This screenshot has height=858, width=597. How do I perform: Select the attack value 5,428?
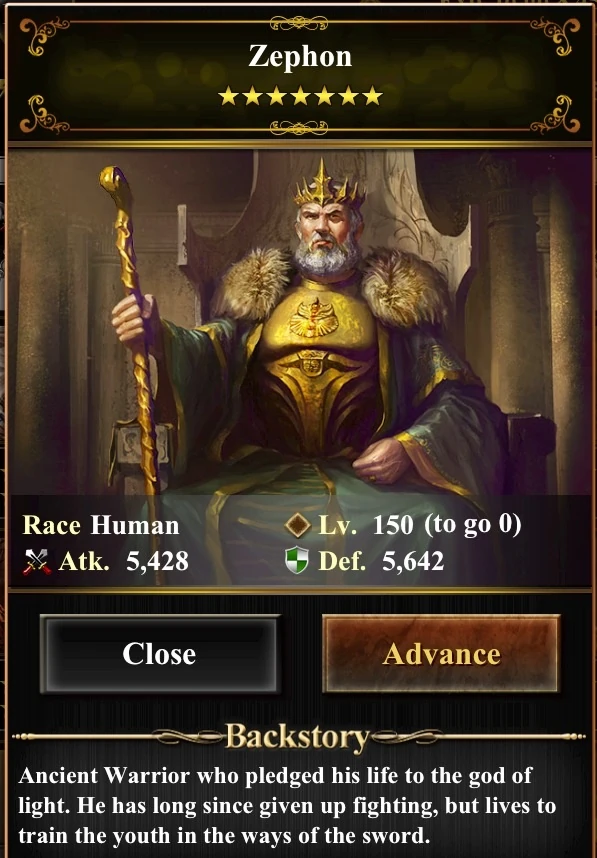click(x=158, y=561)
